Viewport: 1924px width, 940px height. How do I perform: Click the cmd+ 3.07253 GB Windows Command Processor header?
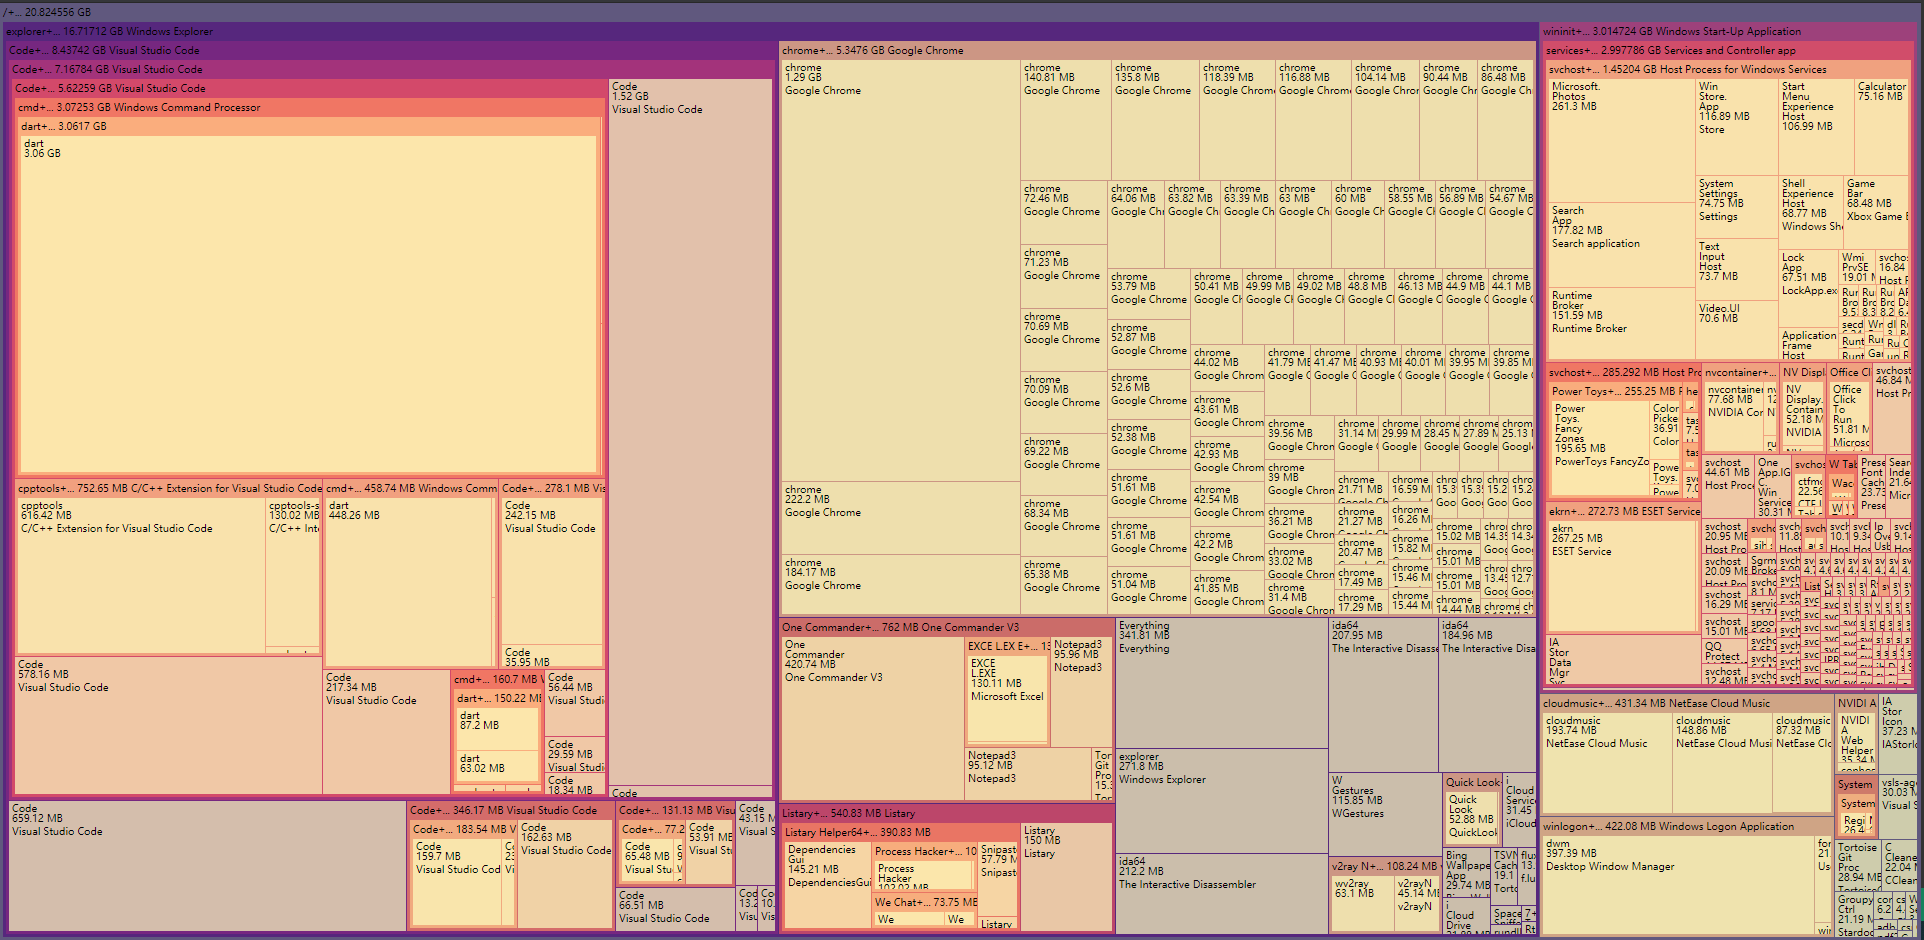(x=310, y=107)
